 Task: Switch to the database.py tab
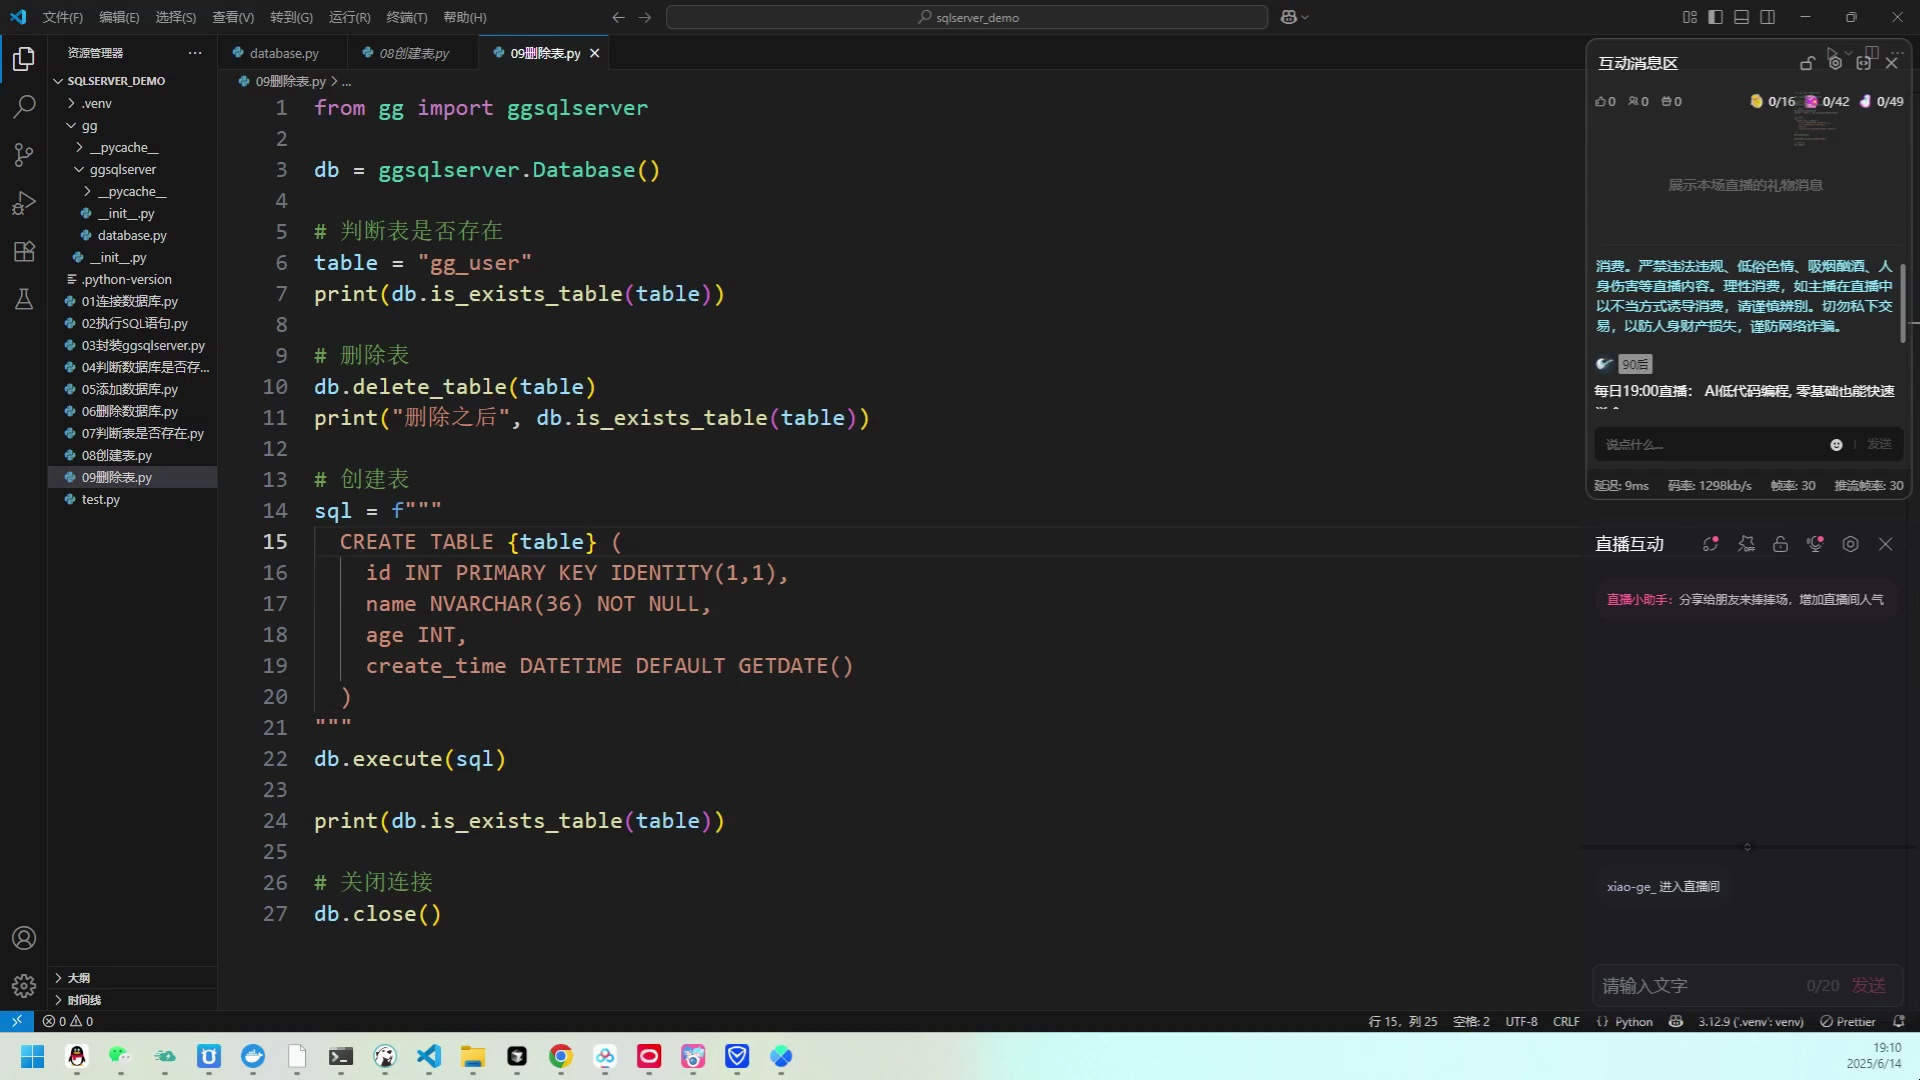(283, 53)
